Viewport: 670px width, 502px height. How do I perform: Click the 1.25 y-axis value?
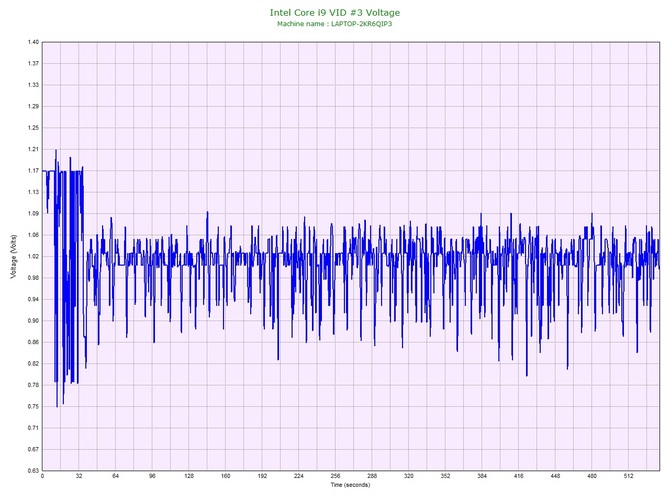[33, 128]
